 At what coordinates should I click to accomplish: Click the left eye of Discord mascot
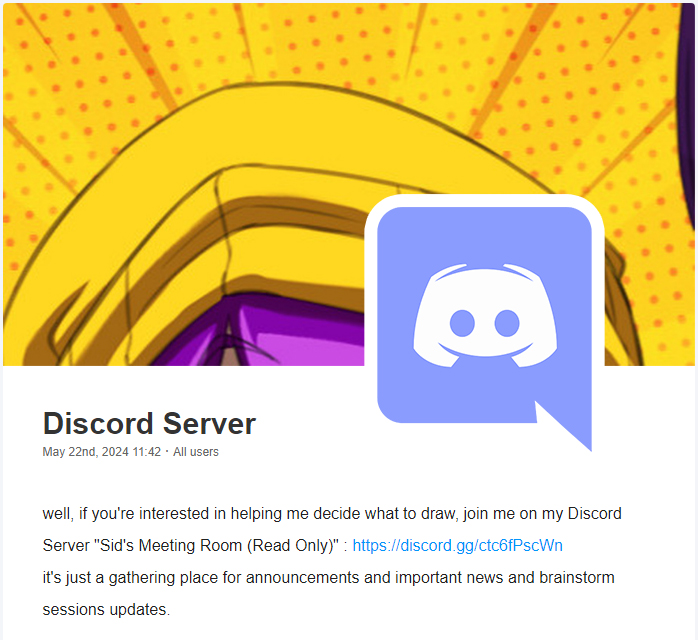pos(462,323)
